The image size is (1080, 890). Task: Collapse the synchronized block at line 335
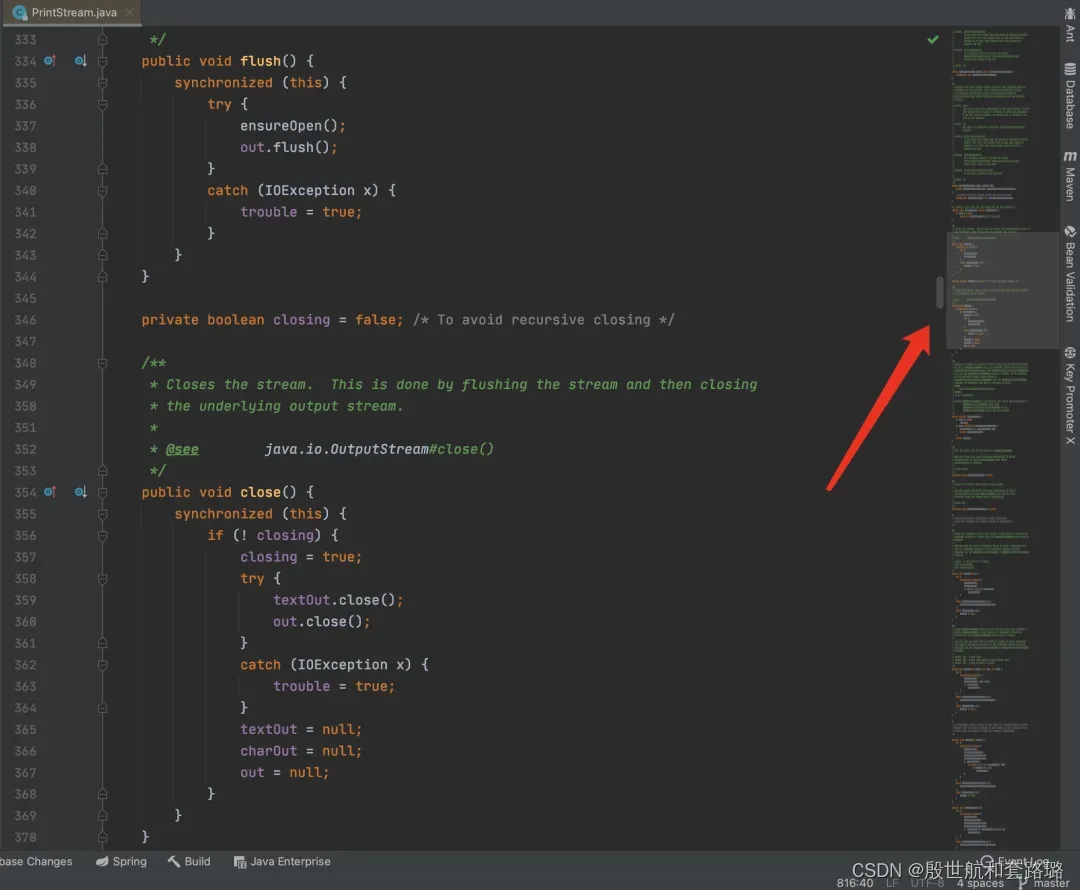click(x=103, y=83)
